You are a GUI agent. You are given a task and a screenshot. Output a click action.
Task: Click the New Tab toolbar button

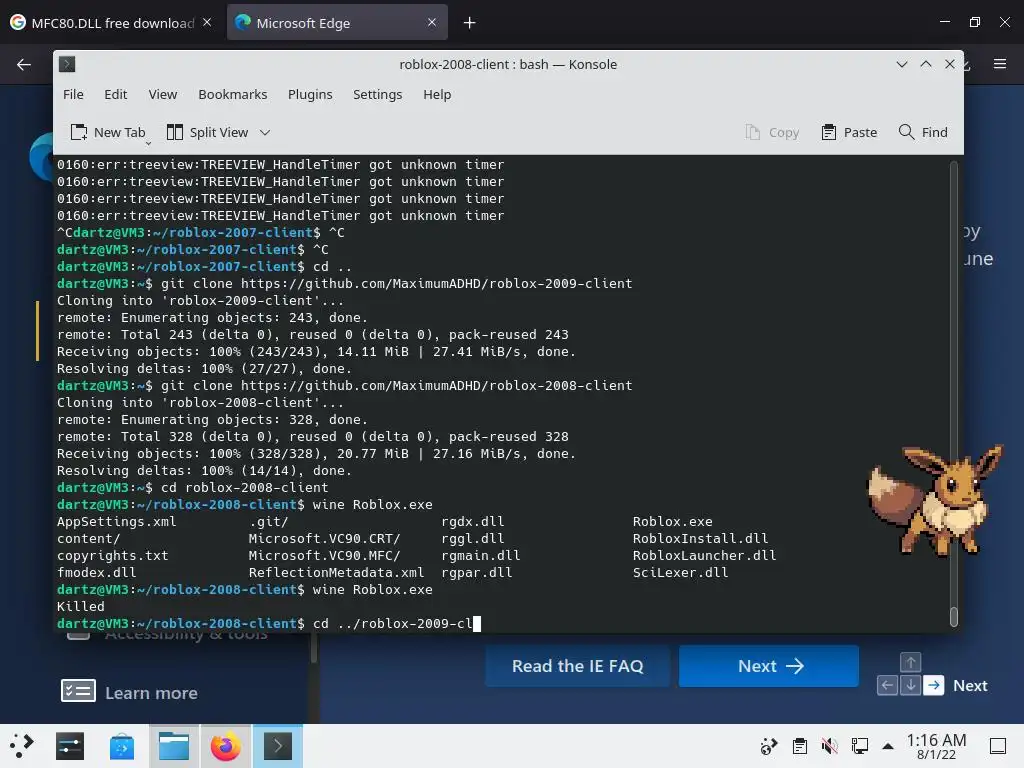pyautogui.click(x=108, y=133)
